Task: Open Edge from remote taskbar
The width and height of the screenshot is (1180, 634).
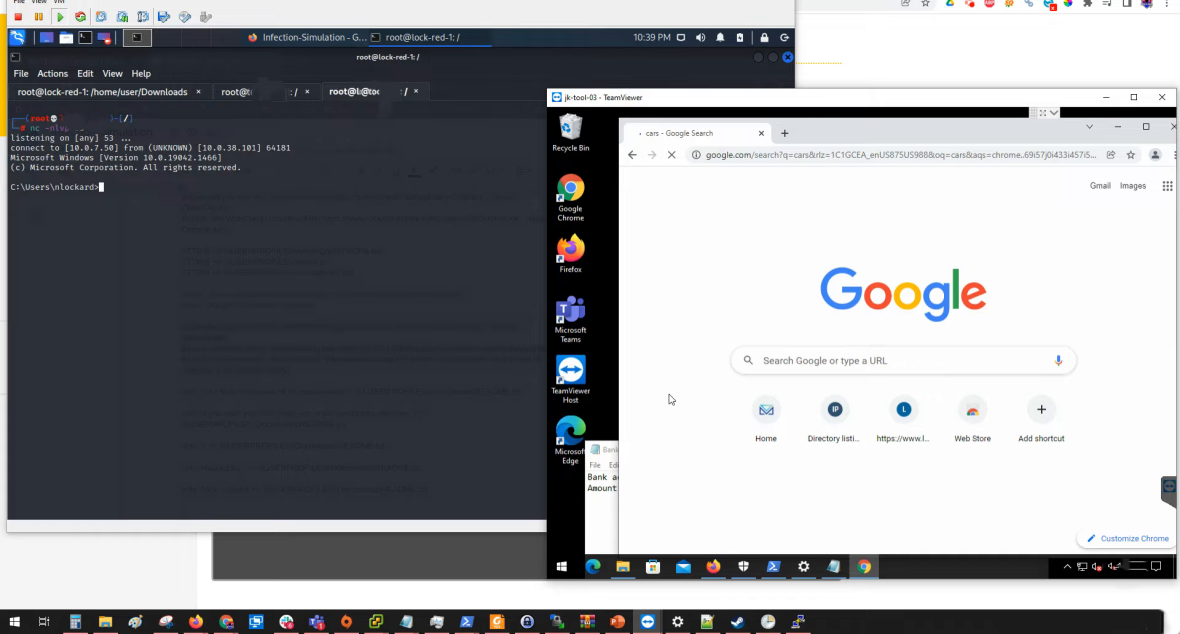Action: pos(593,567)
